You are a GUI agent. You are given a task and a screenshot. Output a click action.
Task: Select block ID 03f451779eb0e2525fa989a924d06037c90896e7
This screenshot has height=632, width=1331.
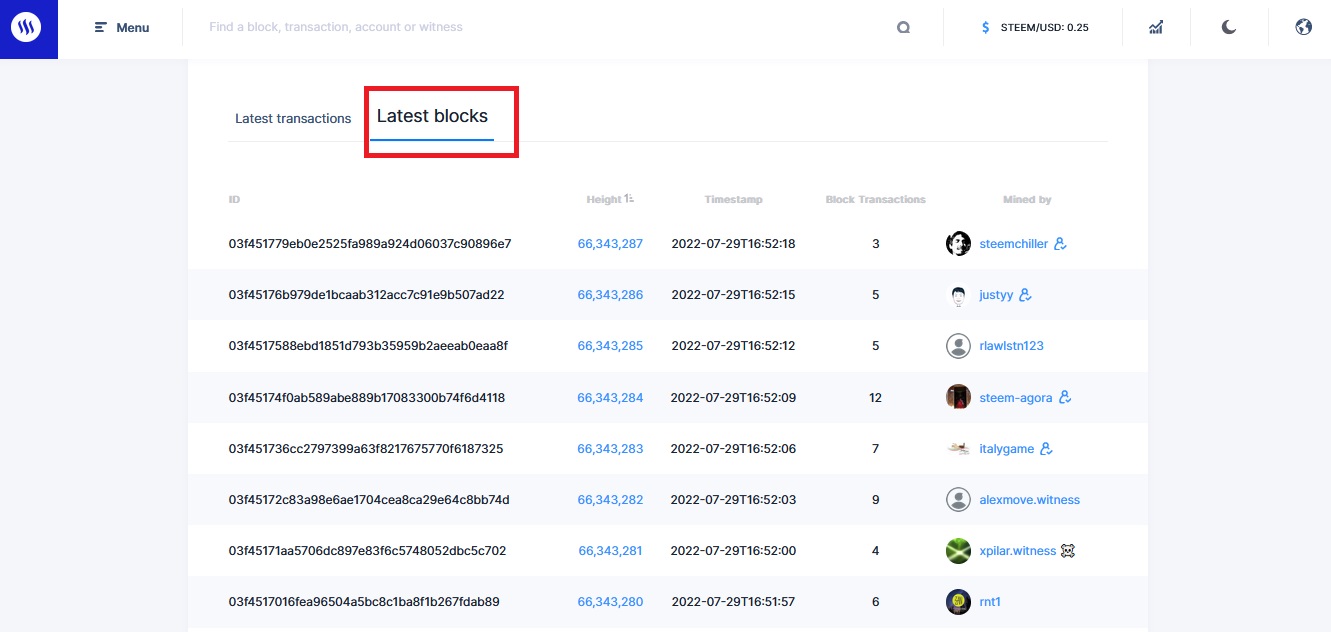(370, 244)
